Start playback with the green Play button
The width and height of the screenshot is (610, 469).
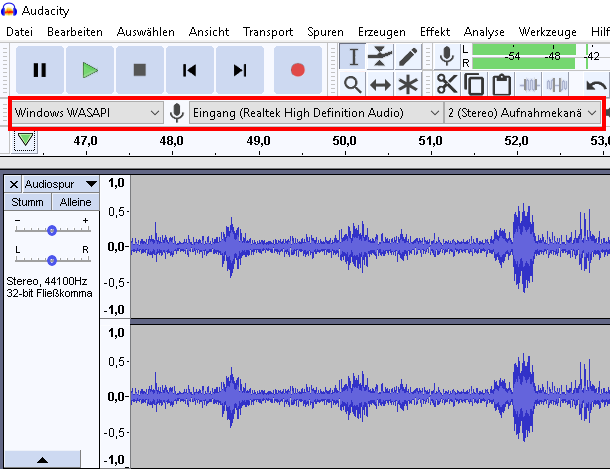[90, 70]
